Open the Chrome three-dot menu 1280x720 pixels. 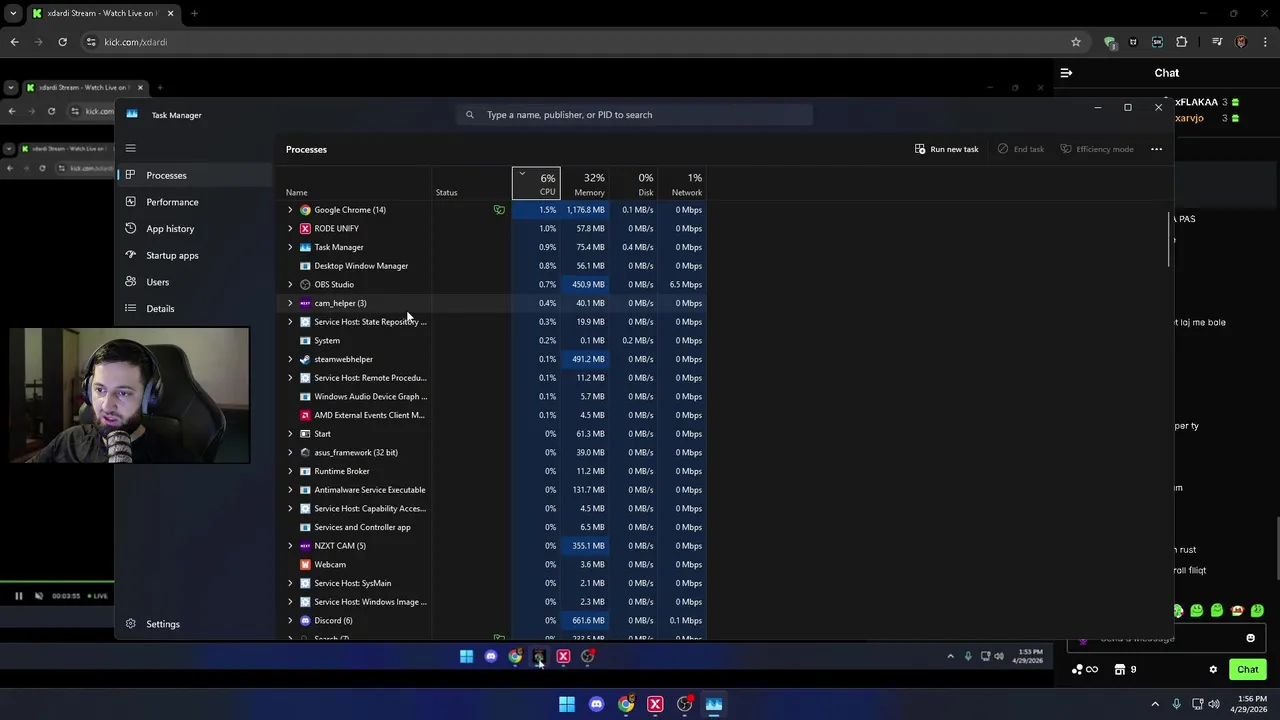(x=1266, y=42)
